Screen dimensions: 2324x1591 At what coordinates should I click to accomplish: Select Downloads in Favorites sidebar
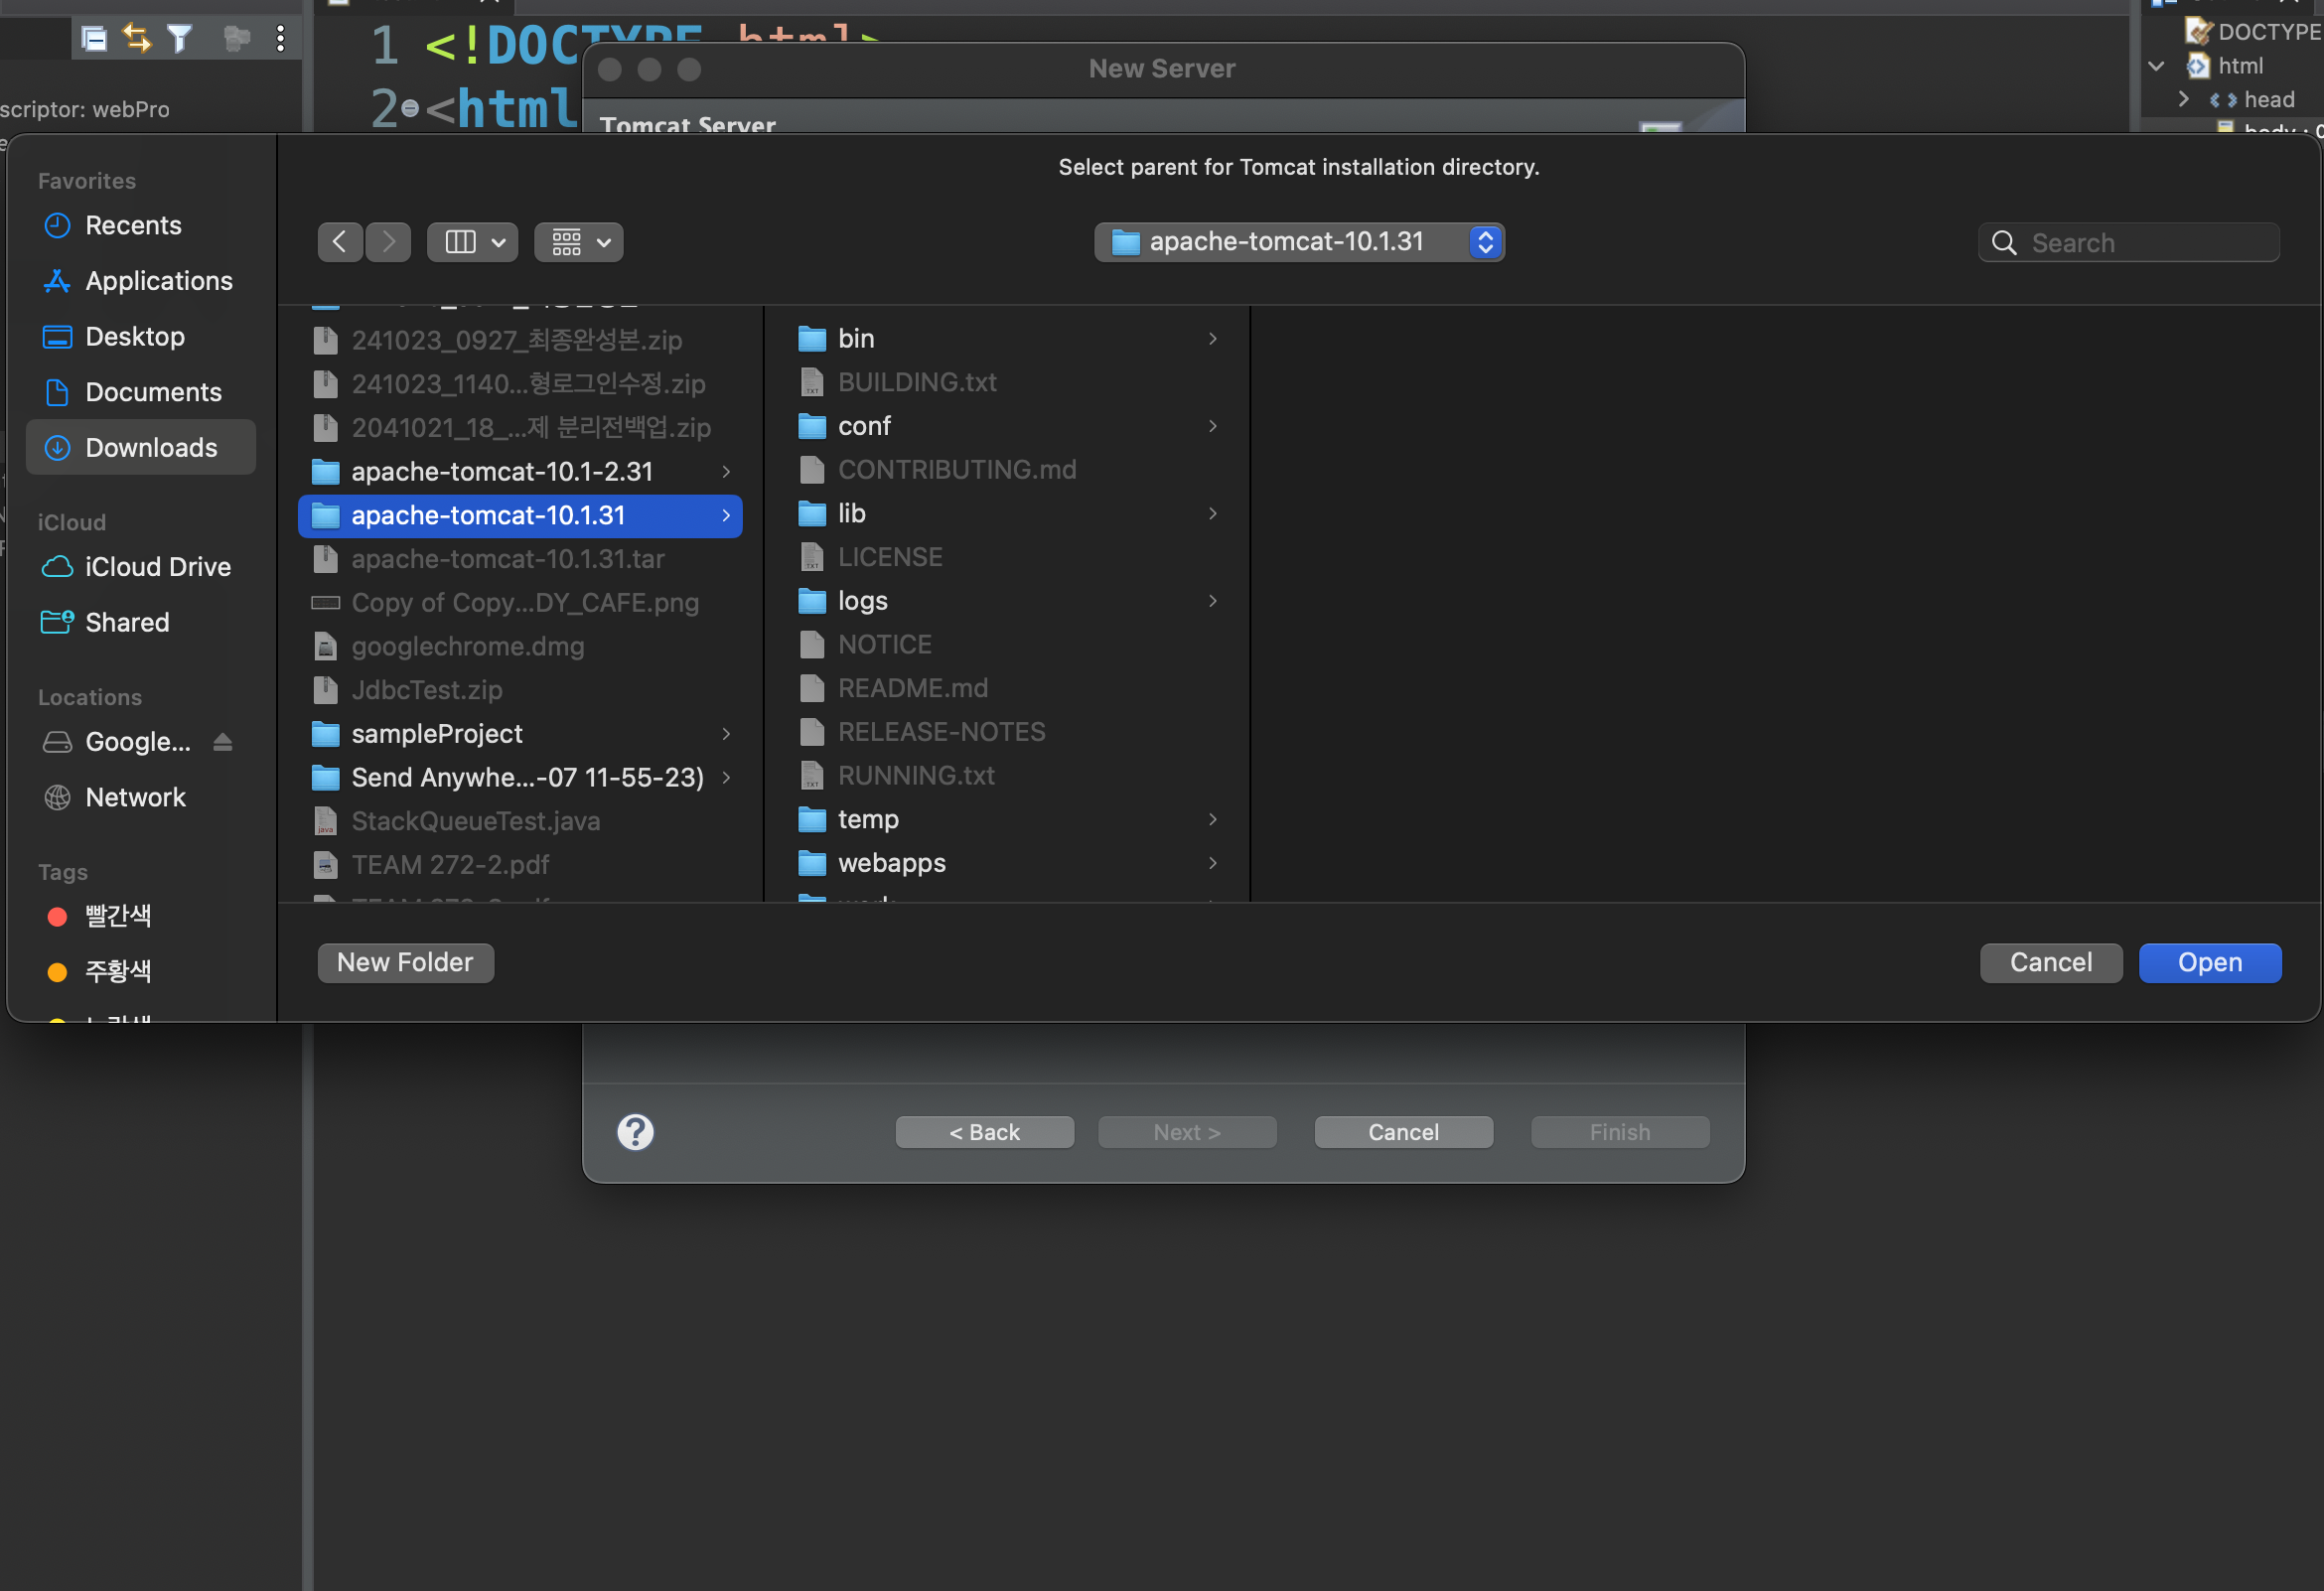141,448
